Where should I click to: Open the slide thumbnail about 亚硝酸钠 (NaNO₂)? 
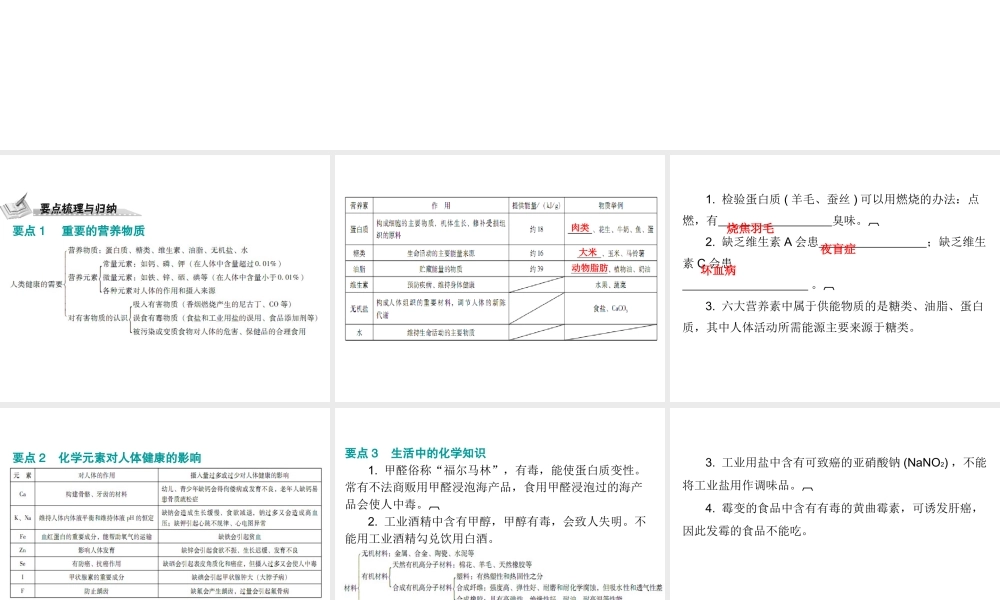pos(835,504)
